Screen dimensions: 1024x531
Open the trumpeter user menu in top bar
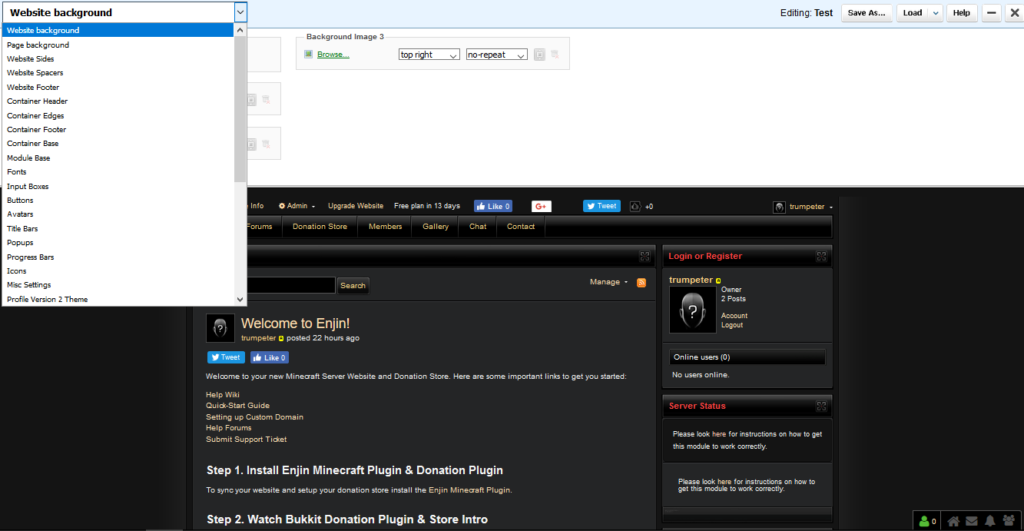point(810,207)
